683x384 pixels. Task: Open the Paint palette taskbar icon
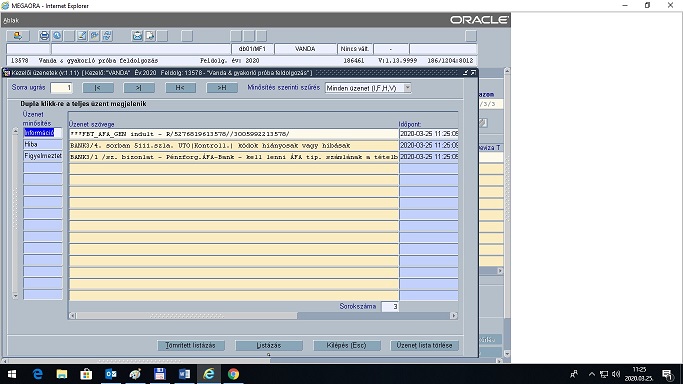coord(135,374)
